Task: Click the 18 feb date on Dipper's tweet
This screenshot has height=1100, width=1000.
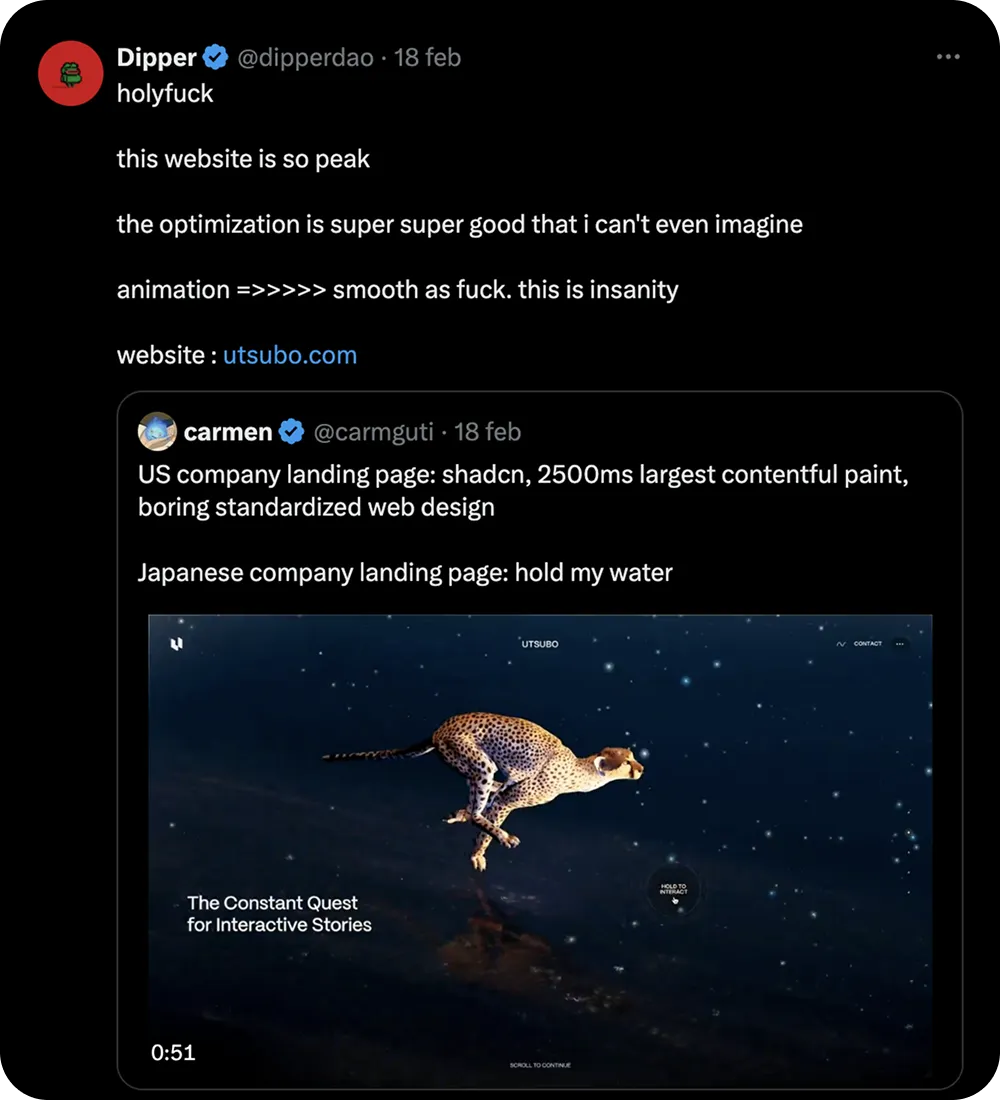Action: (x=428, y=58)
